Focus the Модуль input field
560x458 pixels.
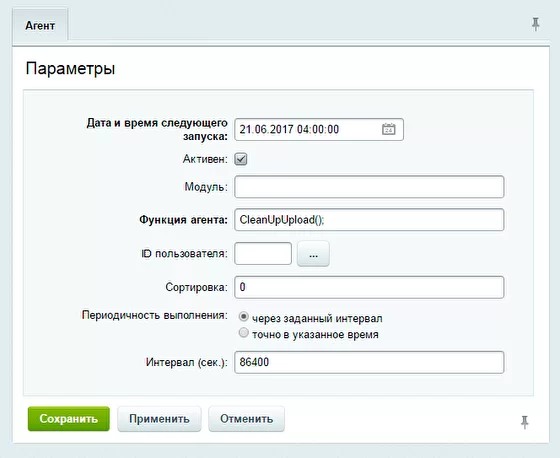(369, 187)
